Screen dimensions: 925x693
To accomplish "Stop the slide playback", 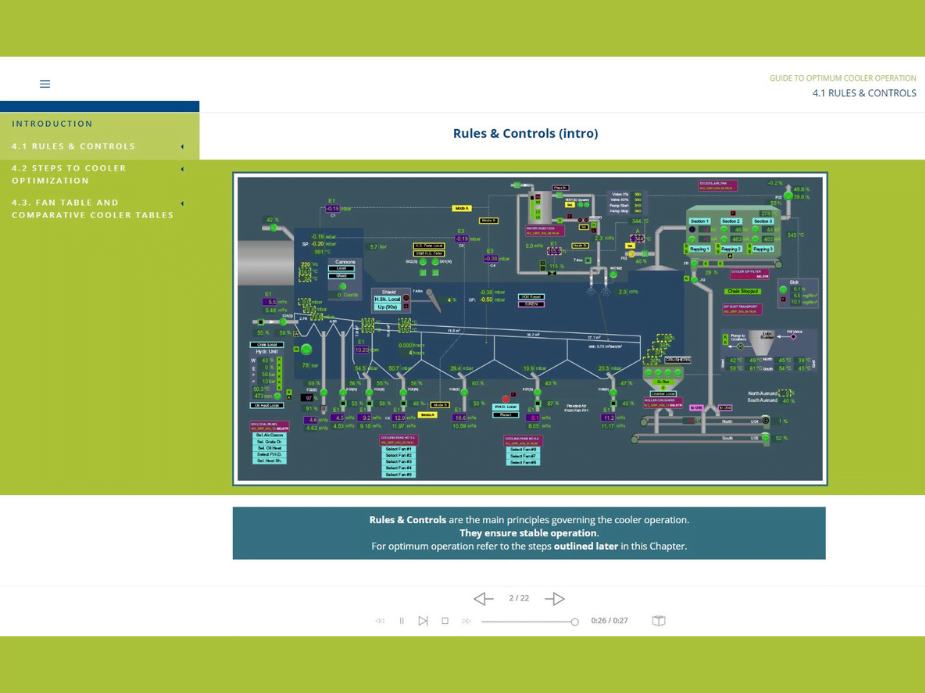I will pos(445,620).
